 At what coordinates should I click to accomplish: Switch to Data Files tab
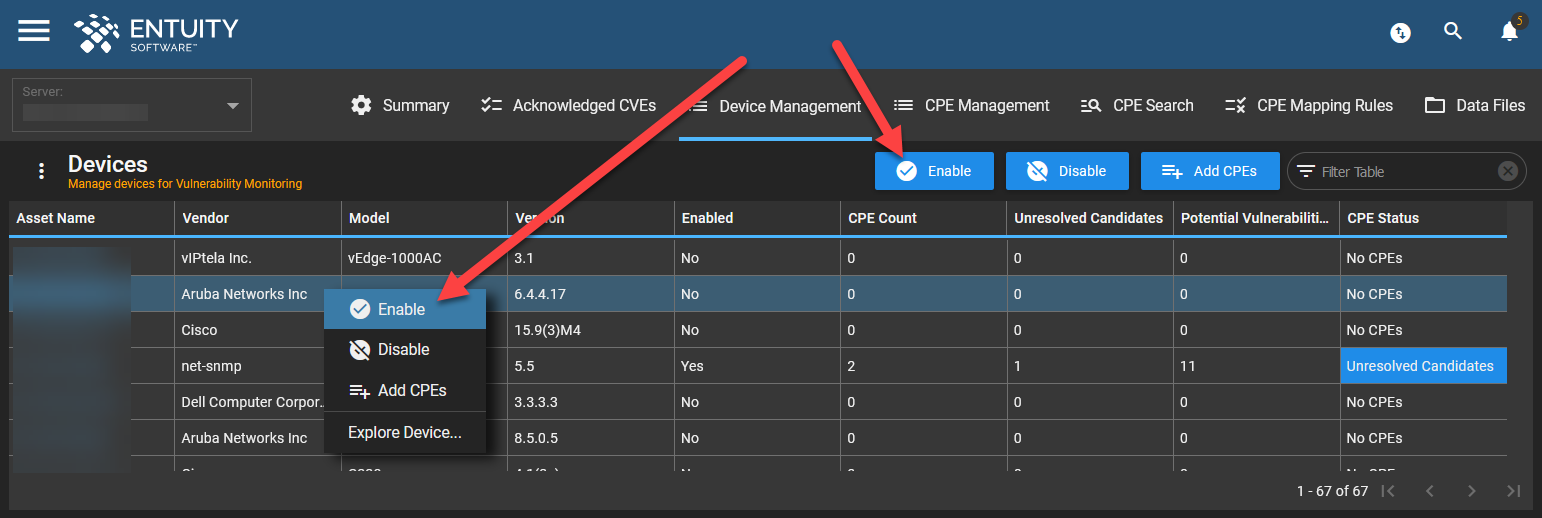(1475, 105)
